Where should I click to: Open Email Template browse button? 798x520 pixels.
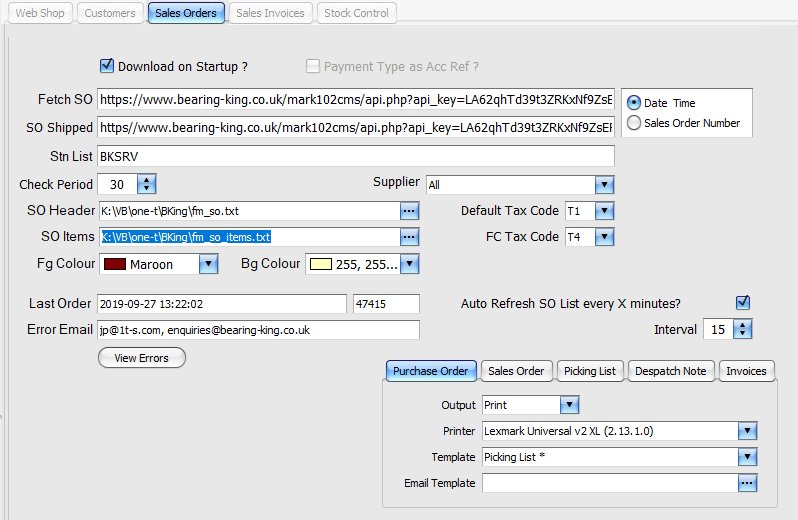tap(747, 482)
